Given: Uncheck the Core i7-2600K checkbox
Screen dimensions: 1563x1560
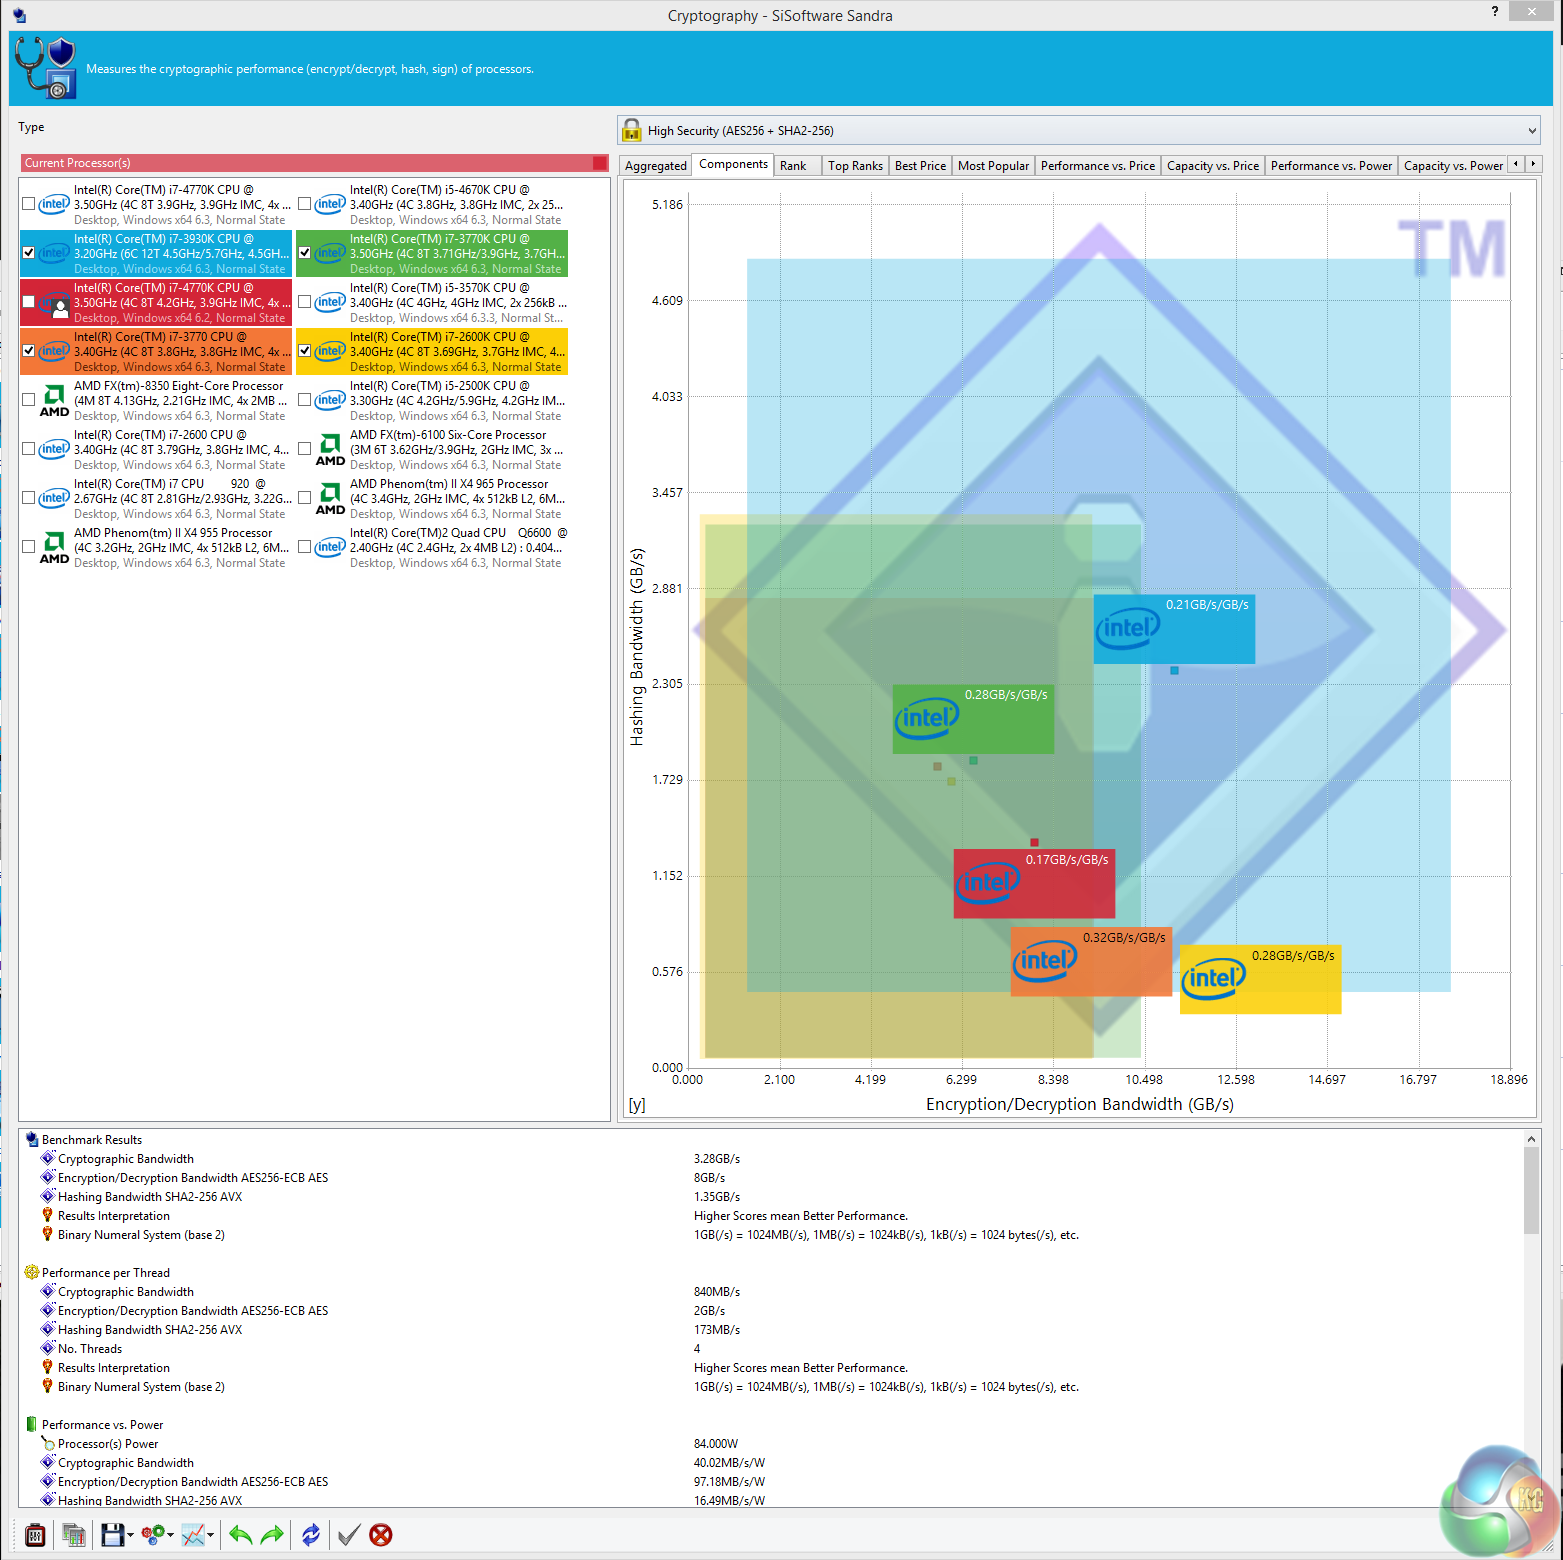Looking at the screenshot, I should click(304, 351).
